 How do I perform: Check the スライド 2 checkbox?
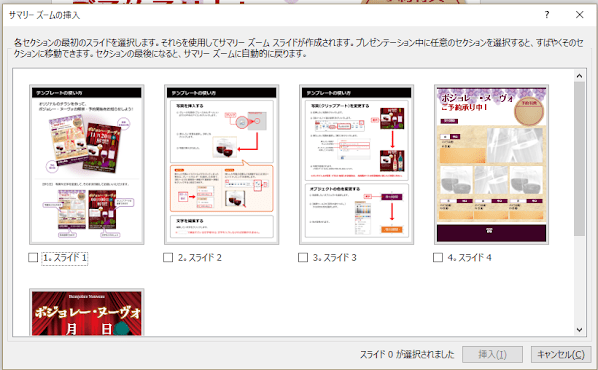pos(168,258)
